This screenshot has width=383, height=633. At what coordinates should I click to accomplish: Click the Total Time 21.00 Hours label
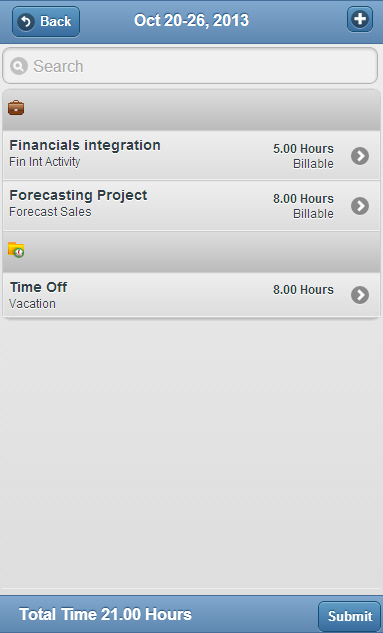pos(105,614)
